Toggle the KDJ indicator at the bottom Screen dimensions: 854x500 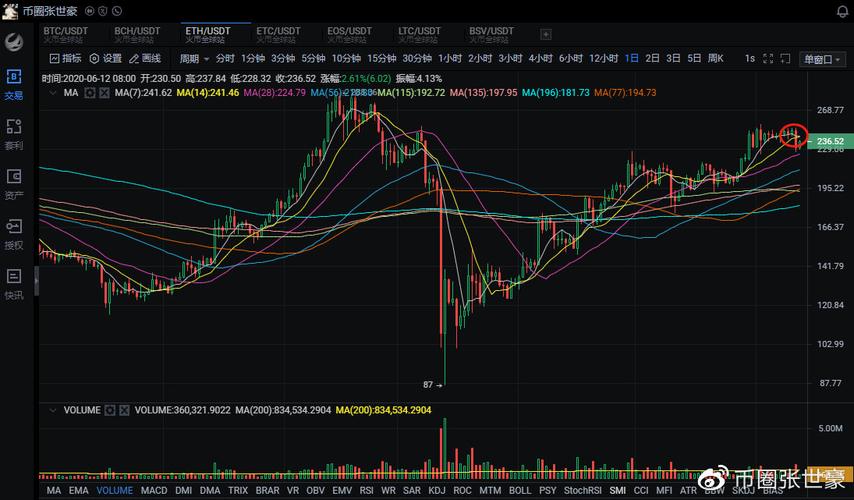435,491
